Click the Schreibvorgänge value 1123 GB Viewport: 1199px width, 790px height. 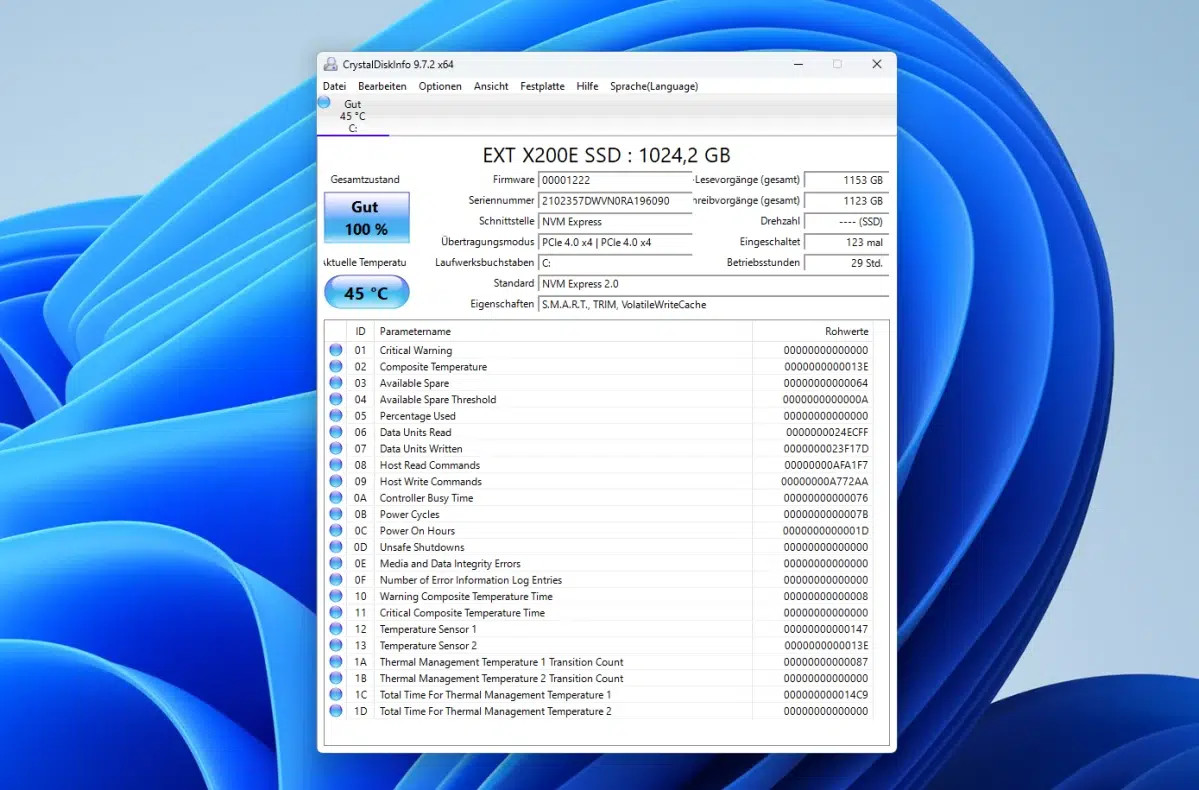click(x=846, y=201)
